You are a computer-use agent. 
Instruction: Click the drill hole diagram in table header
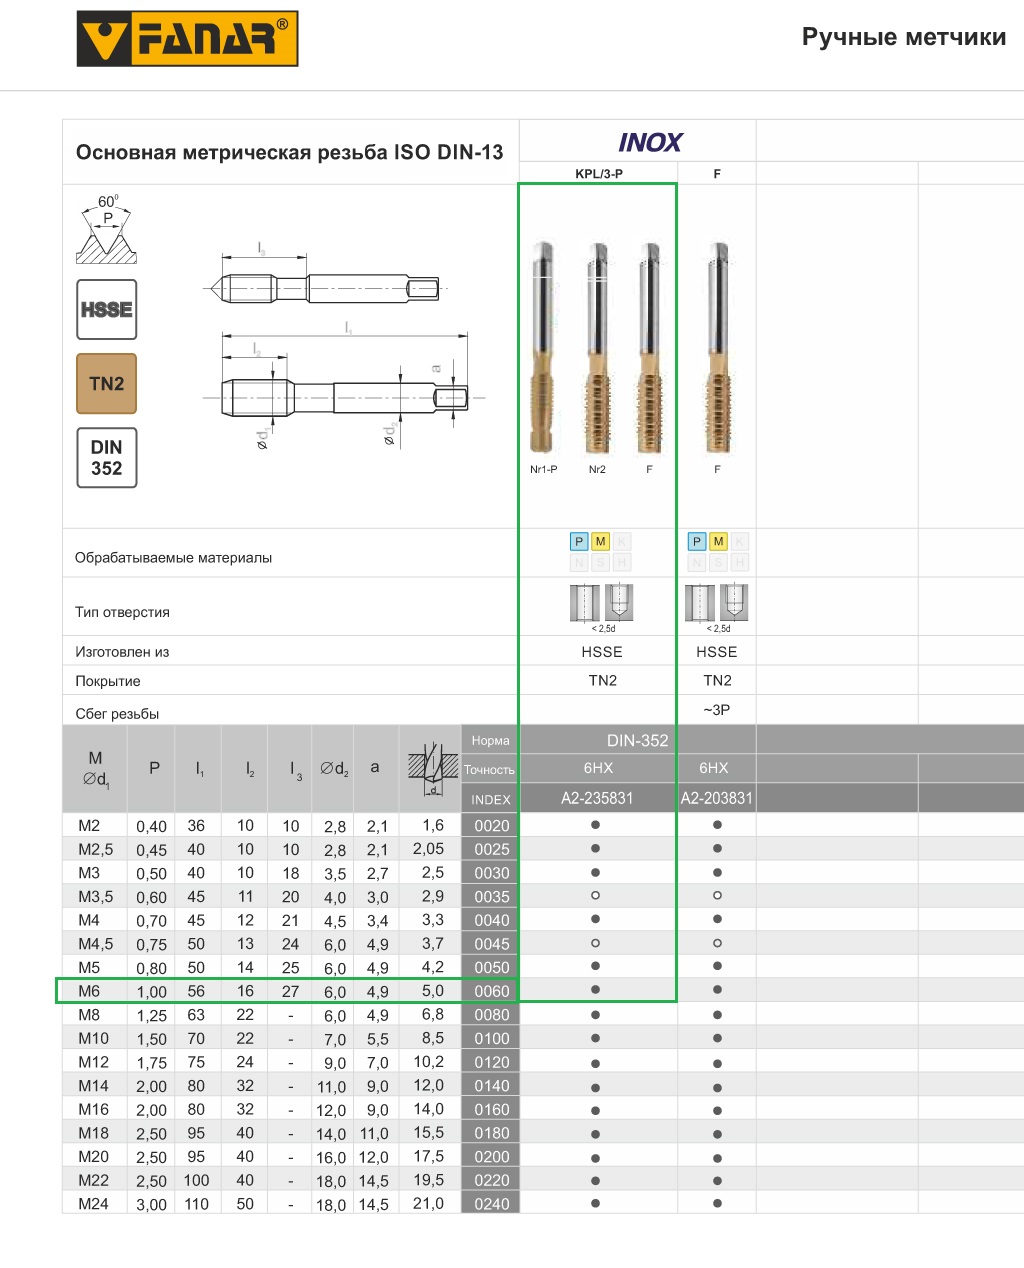432,770
